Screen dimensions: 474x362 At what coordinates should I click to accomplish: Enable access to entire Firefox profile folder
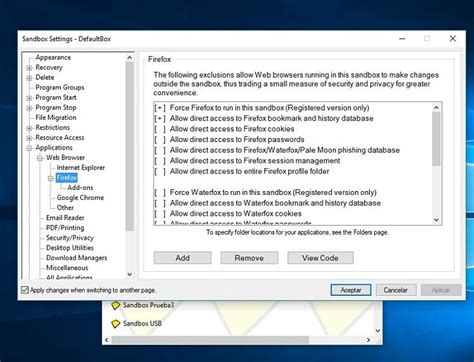click(x=160, y=171)
